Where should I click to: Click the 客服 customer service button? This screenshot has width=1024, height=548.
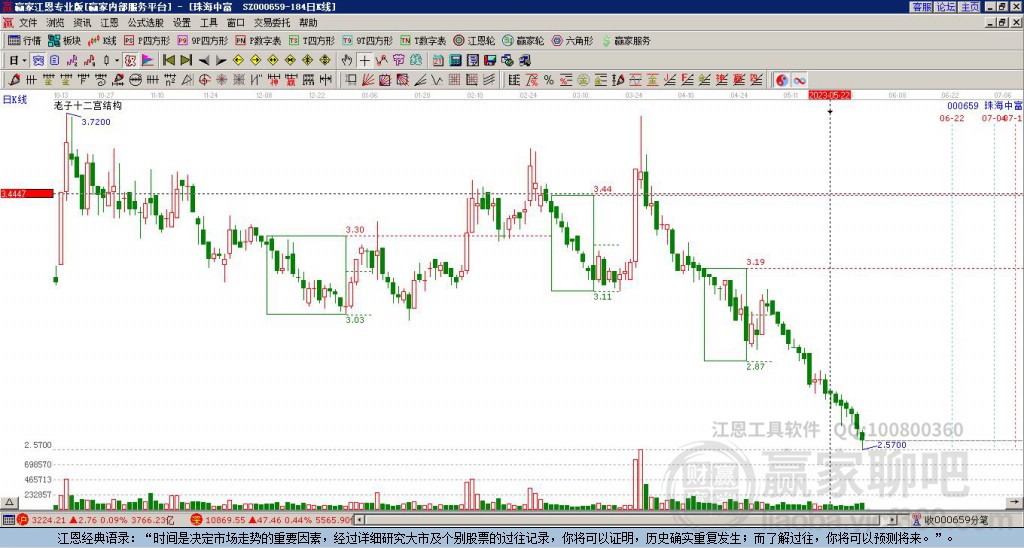[921, 7]
